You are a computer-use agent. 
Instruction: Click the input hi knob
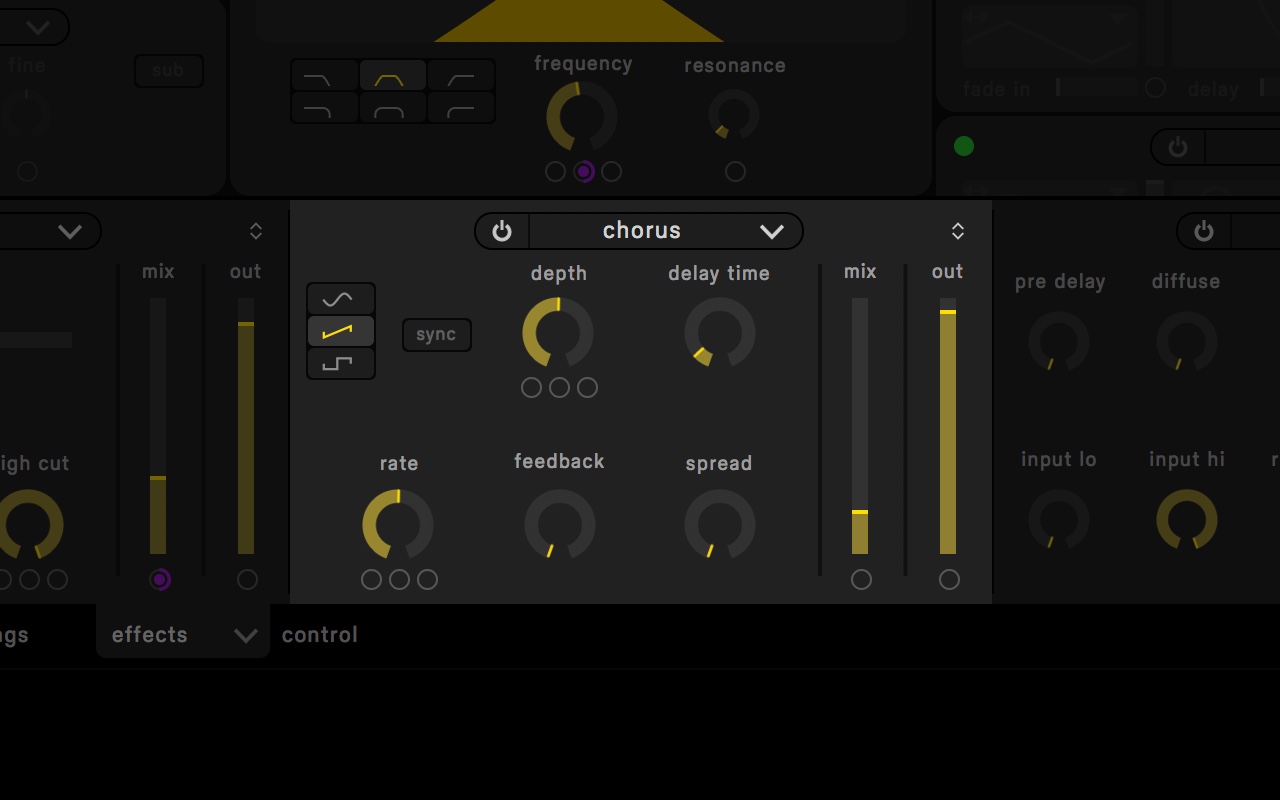1187,519
